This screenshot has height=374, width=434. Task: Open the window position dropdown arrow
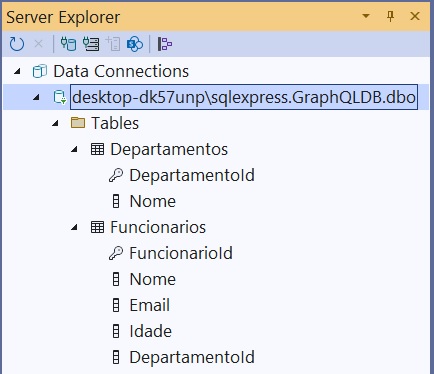coord(366,16)
